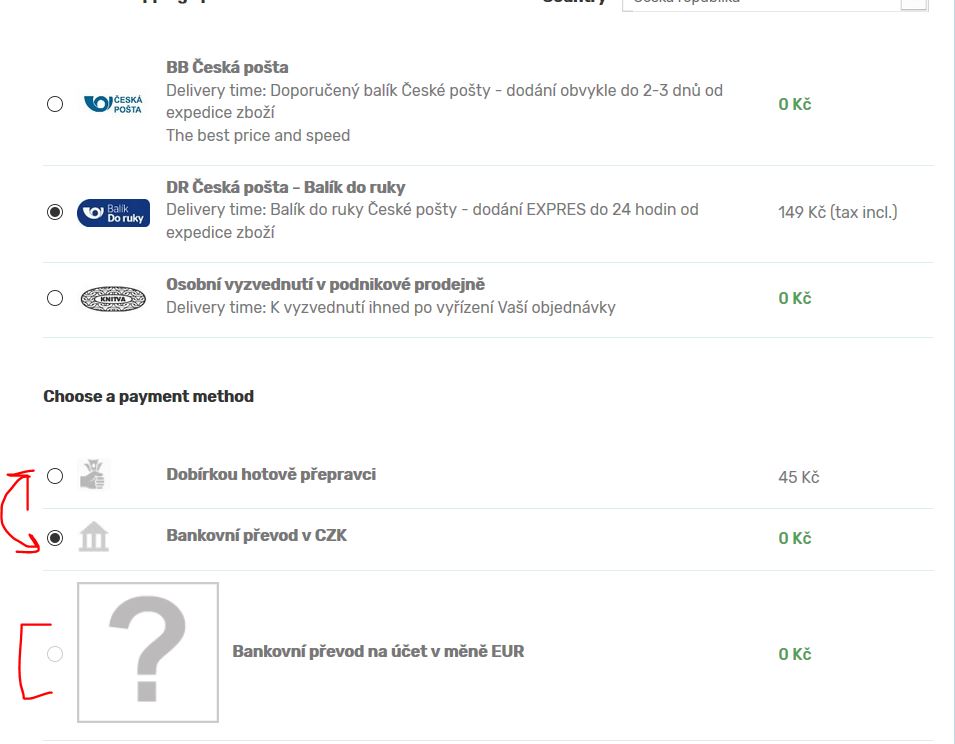Screen dimensions: 955x744
Task: Click Bankovní převod na účet v měně EUR label
Action: tap(378, 652)
